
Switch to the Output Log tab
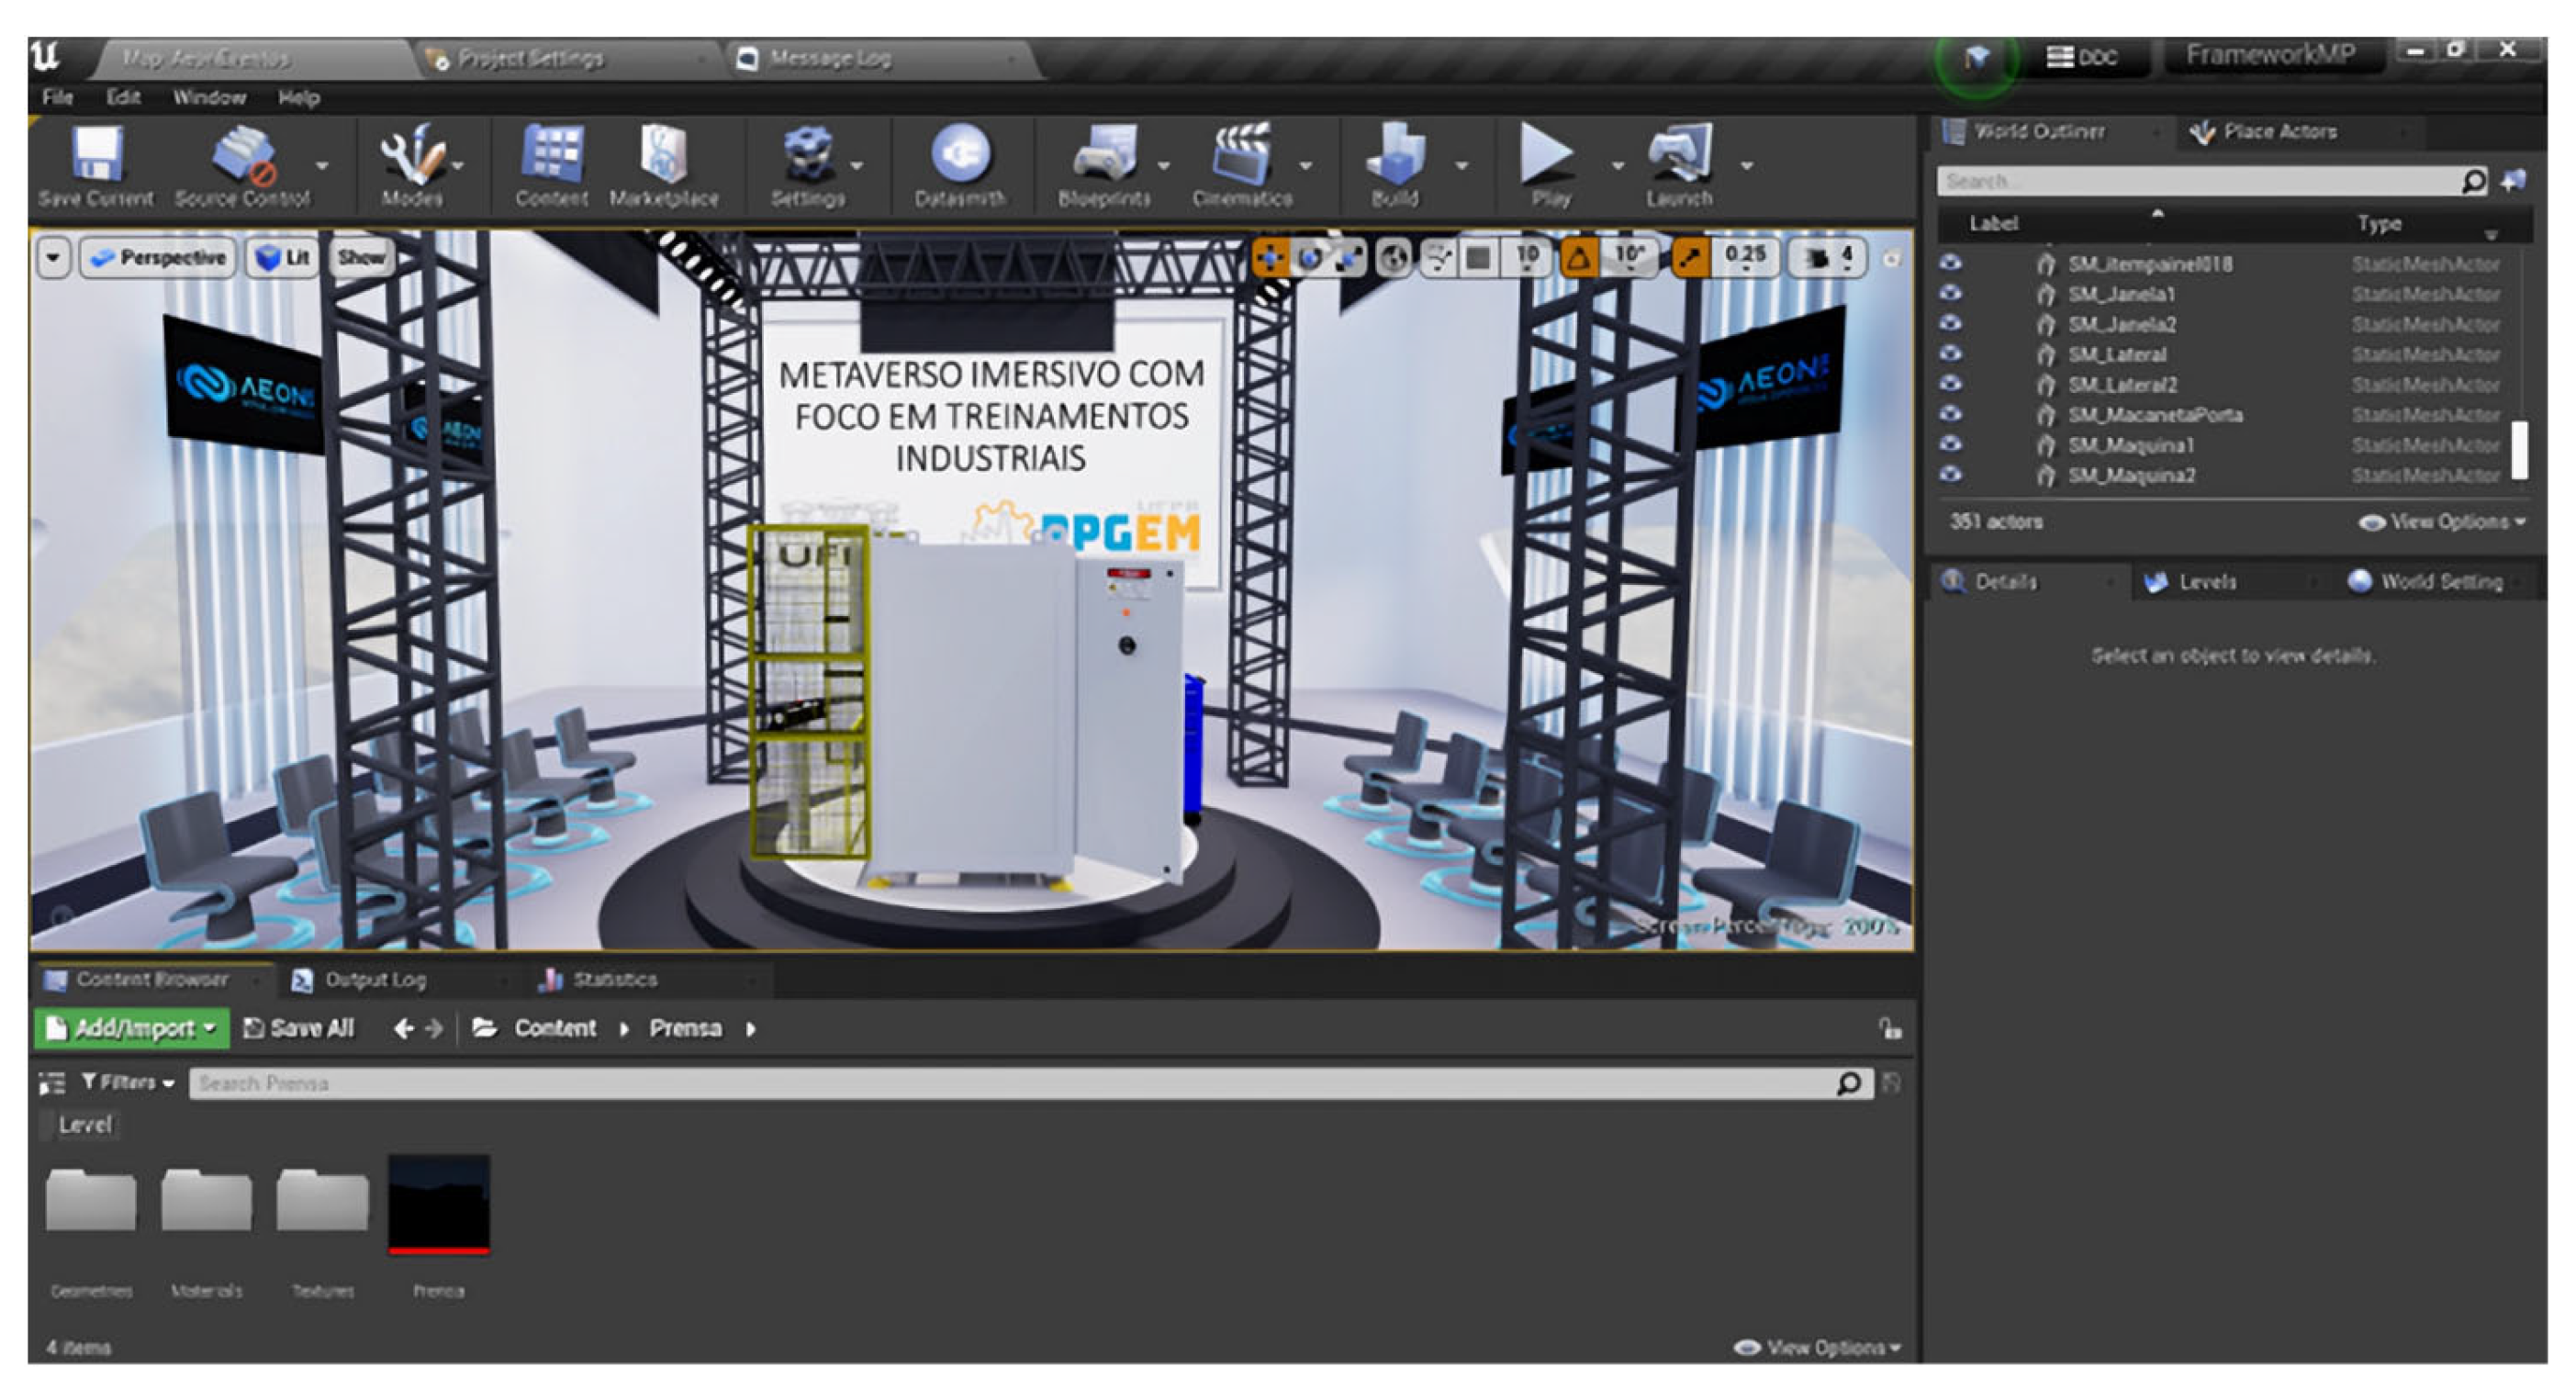[x=374, y=980]
